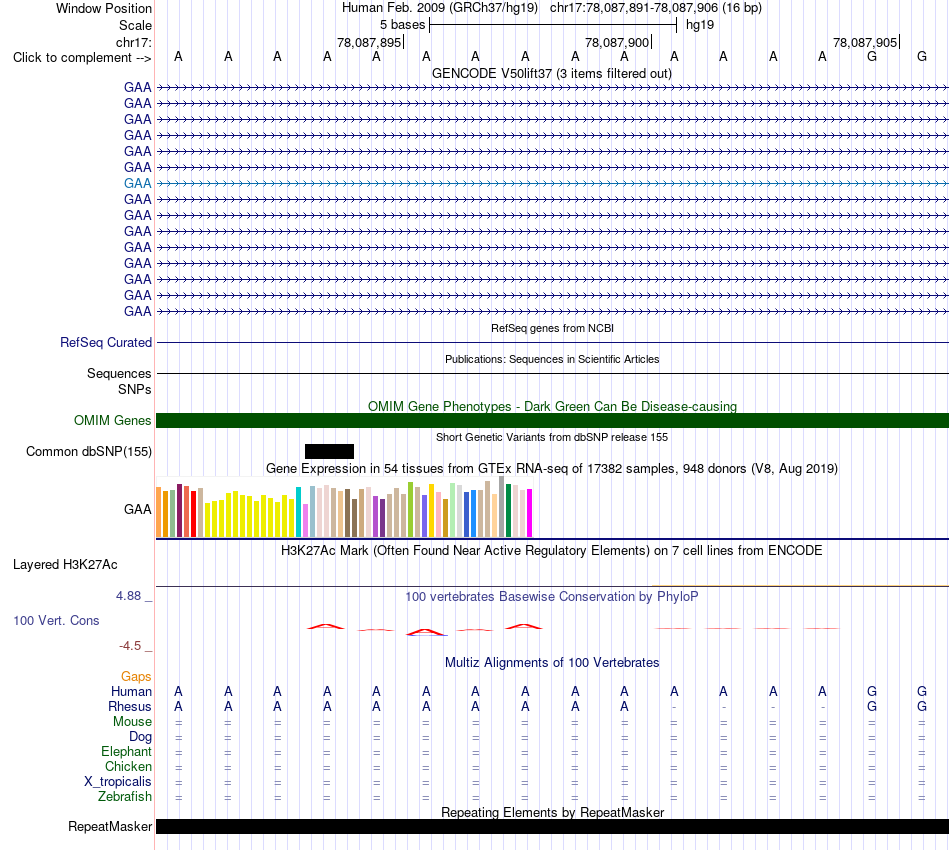Image resolution: width=950 pixels, height=850 pixels.
Task: Click the Sequences track label
Action: [119, 373]
